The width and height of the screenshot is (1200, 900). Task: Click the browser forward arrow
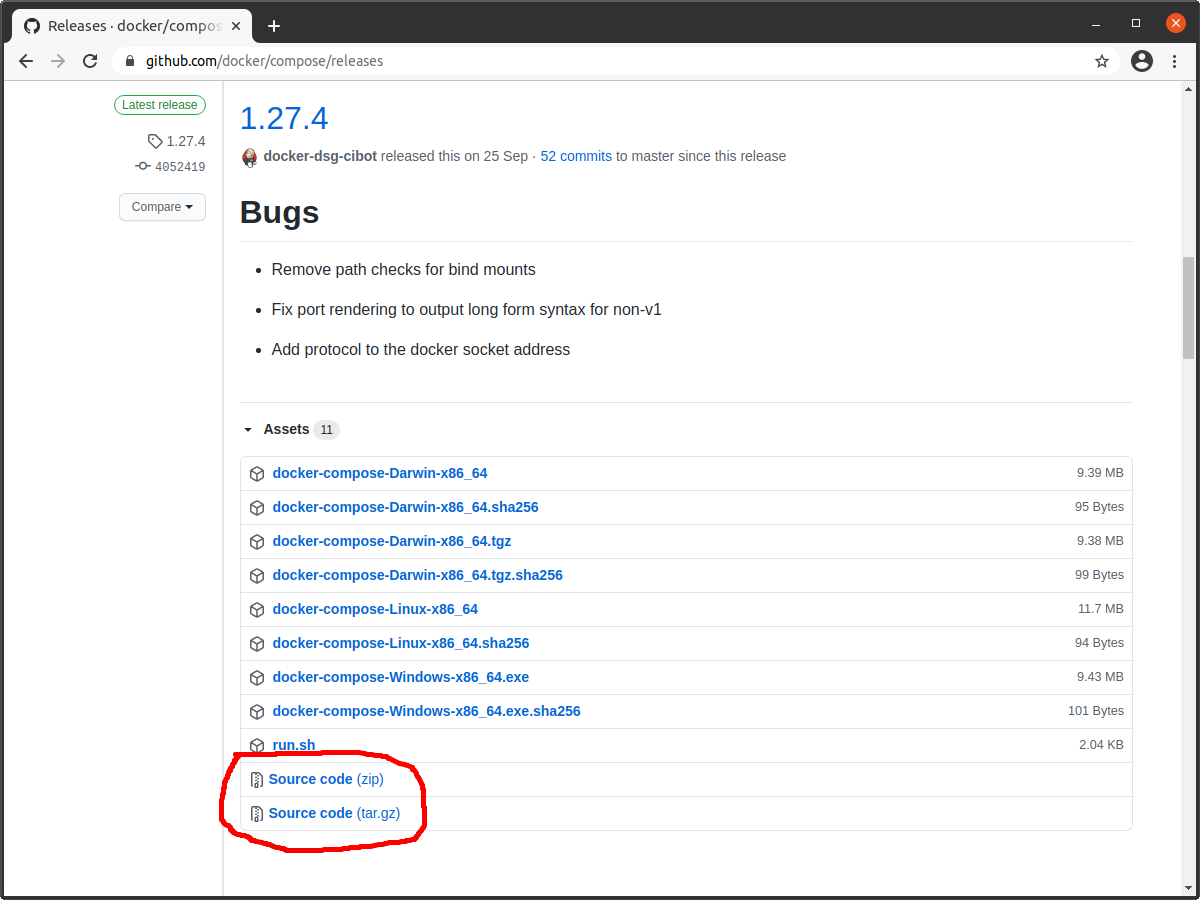coord(58,61)
